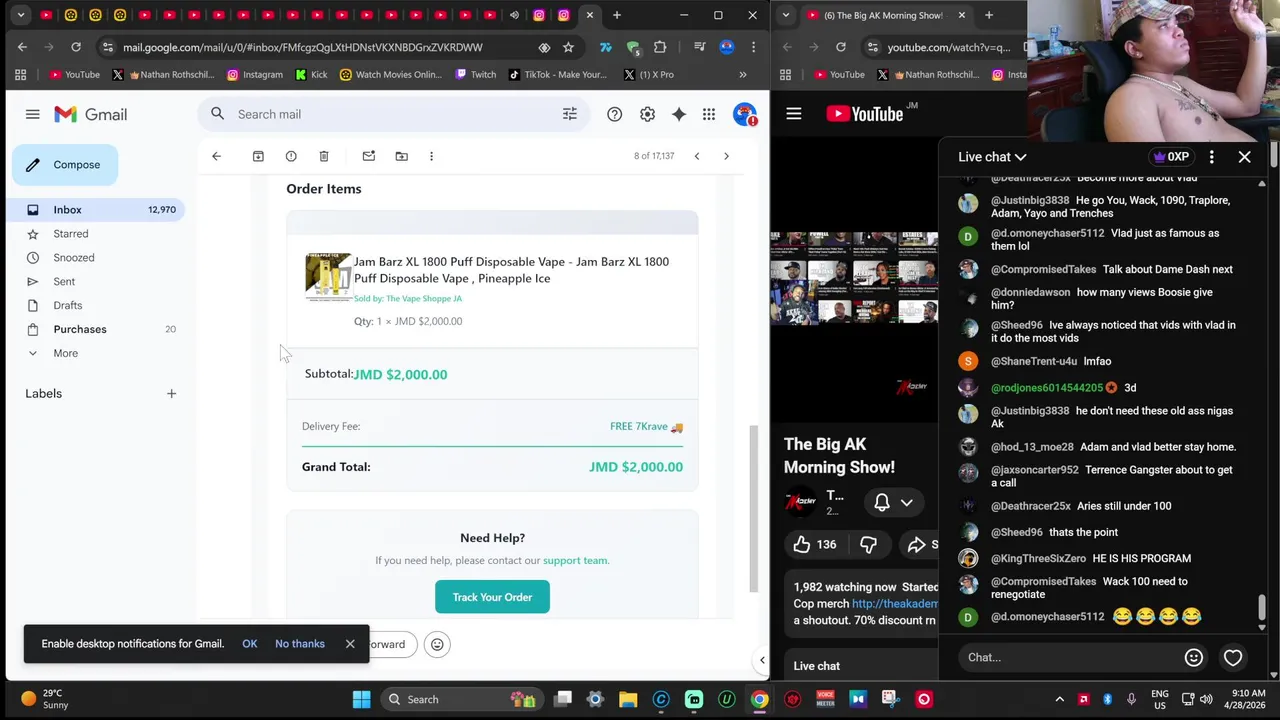Open the Inbox folder
The height and width of the screenshot is (720, 1280).
click(98, 210)
